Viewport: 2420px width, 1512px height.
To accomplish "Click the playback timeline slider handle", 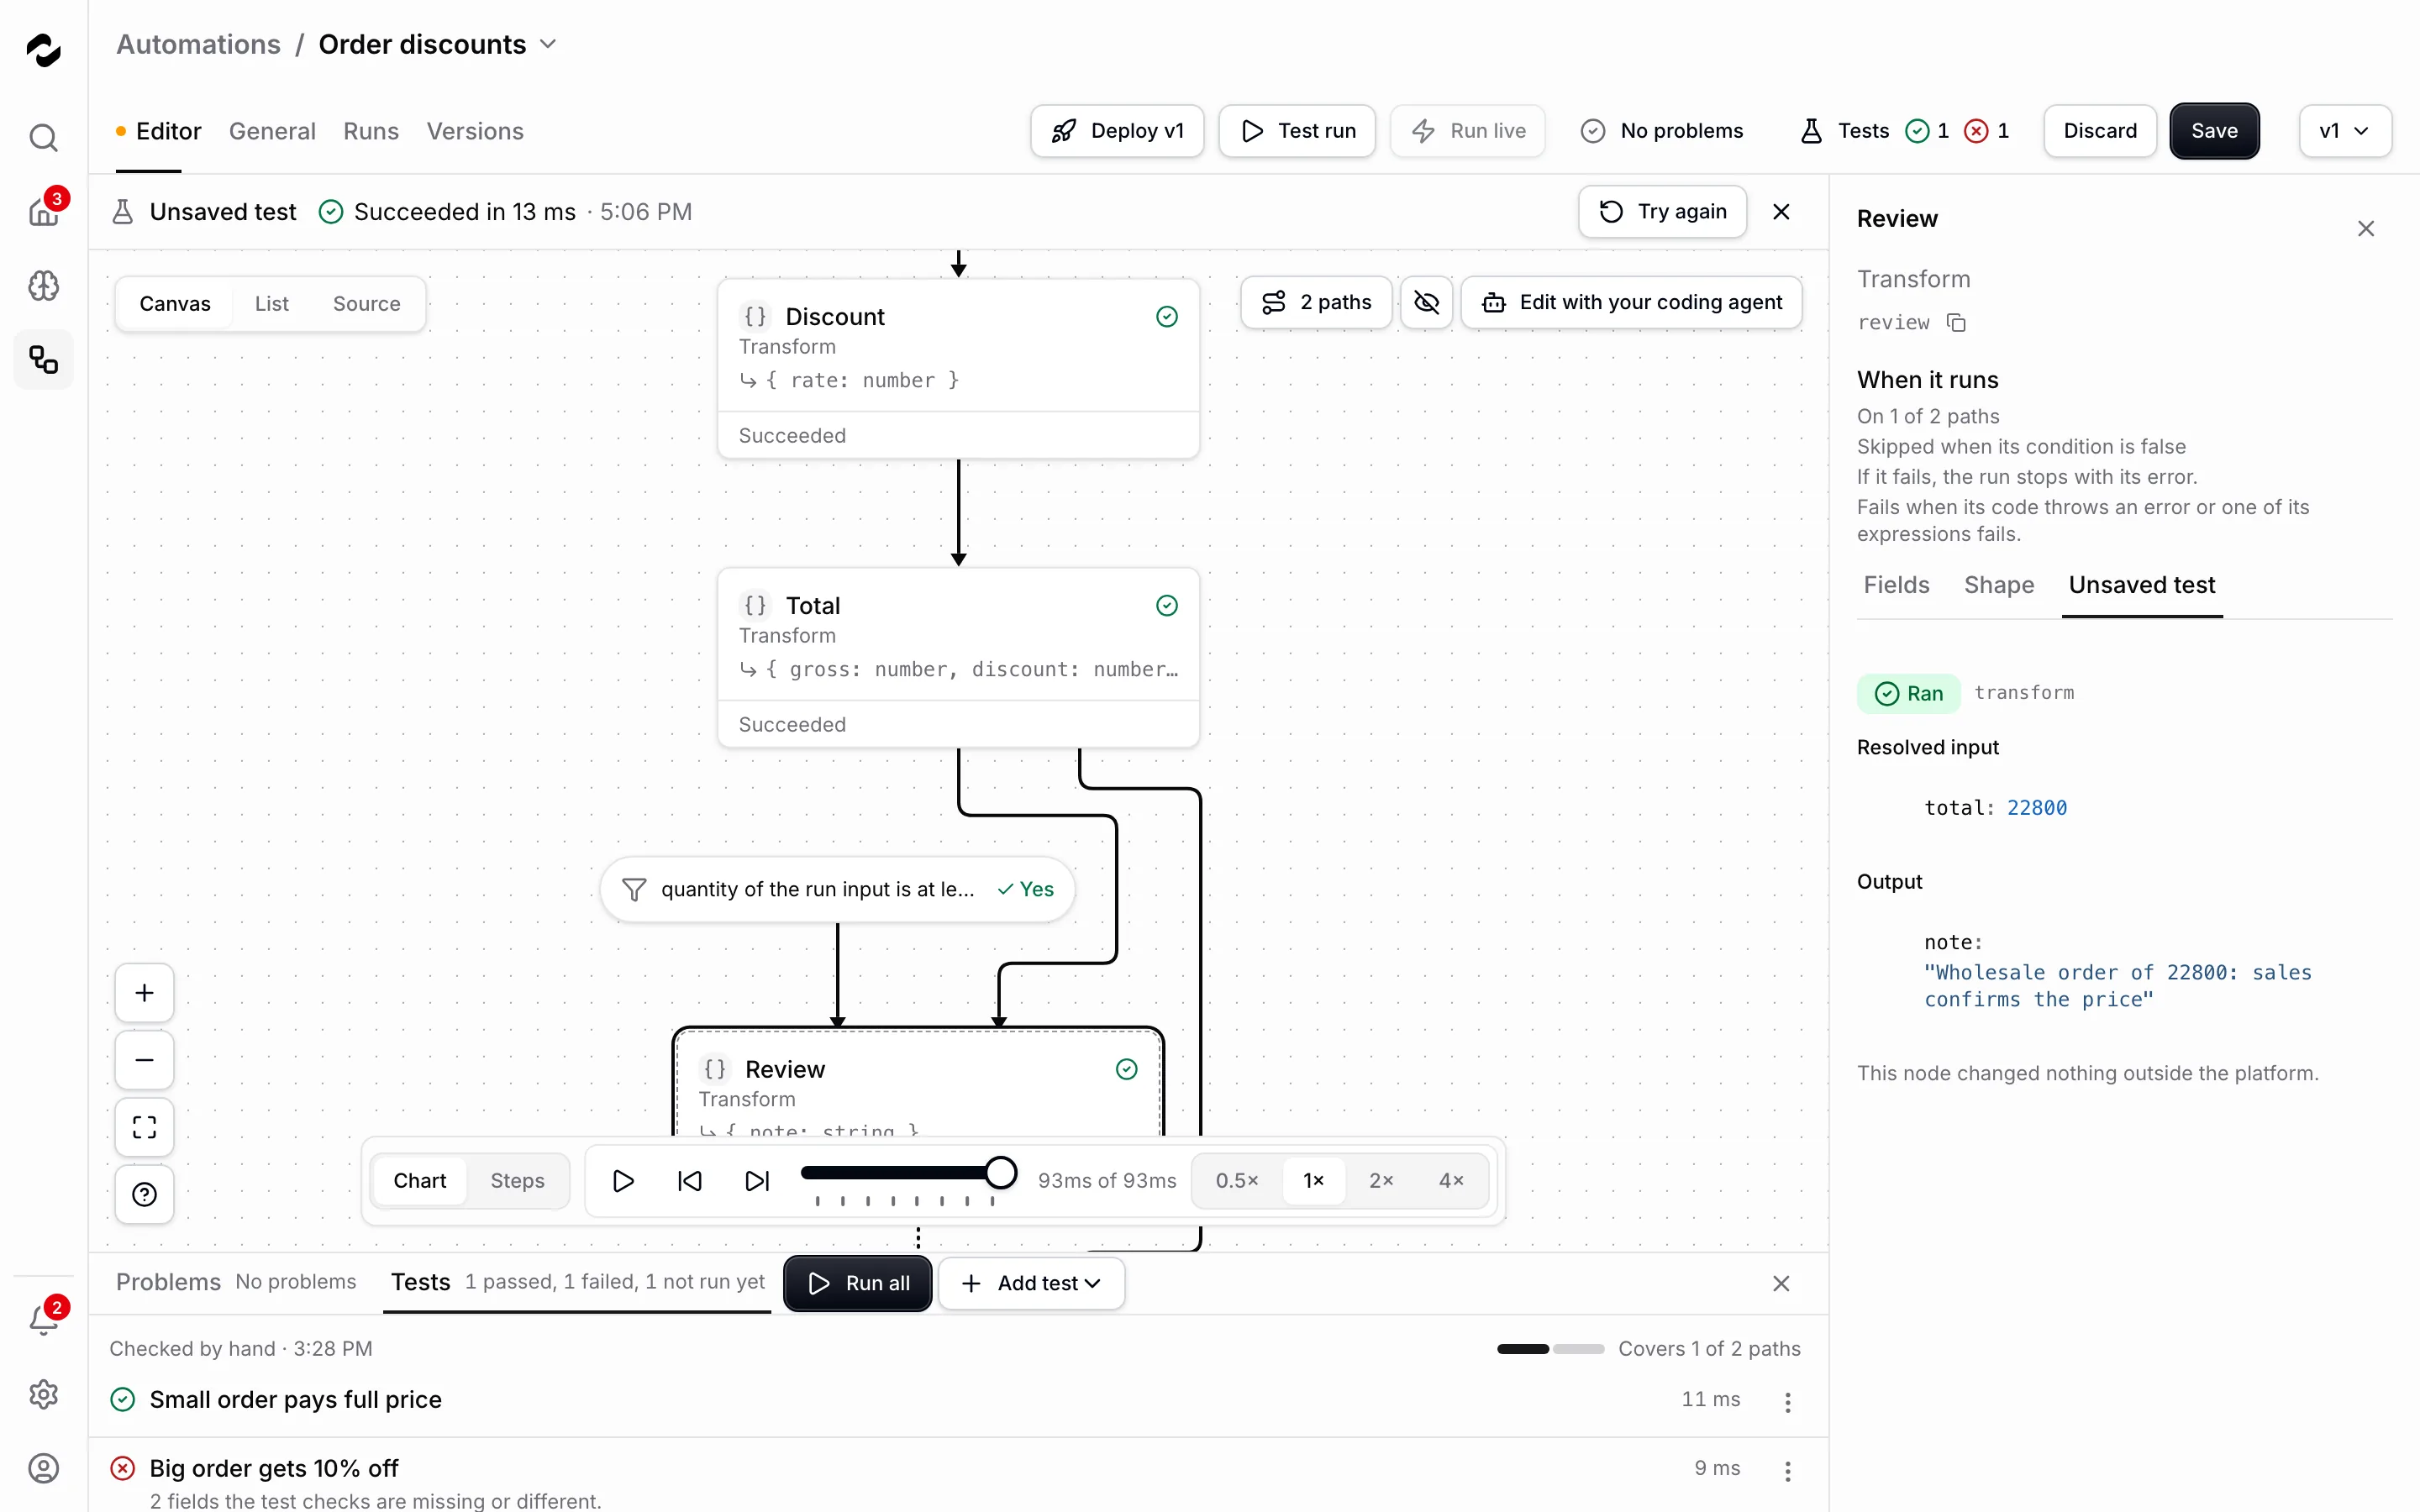I will click(1000, 1172).
